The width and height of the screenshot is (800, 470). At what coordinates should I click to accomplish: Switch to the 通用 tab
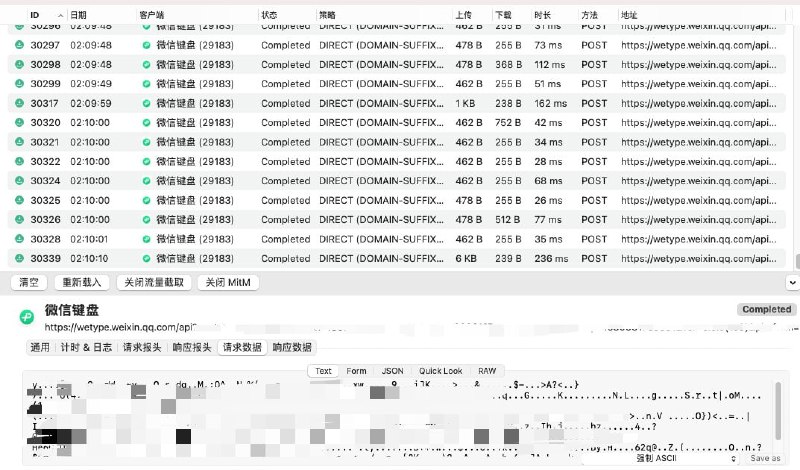point(40,348)
